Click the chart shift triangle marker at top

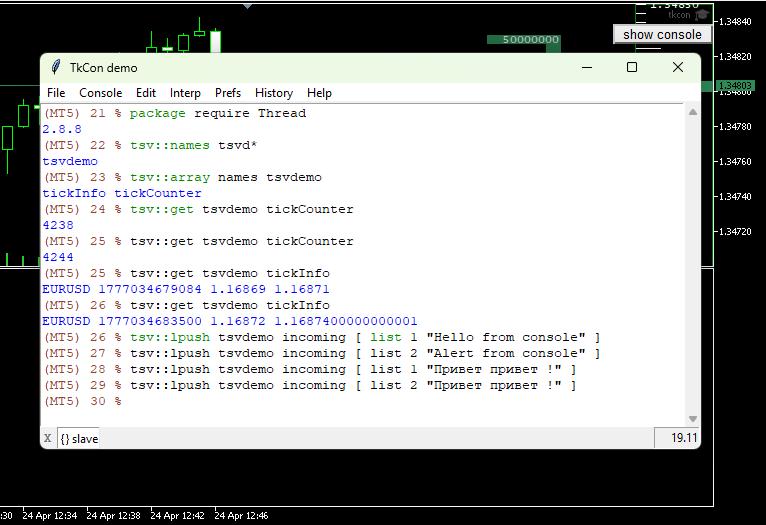(x=248, y=6)
